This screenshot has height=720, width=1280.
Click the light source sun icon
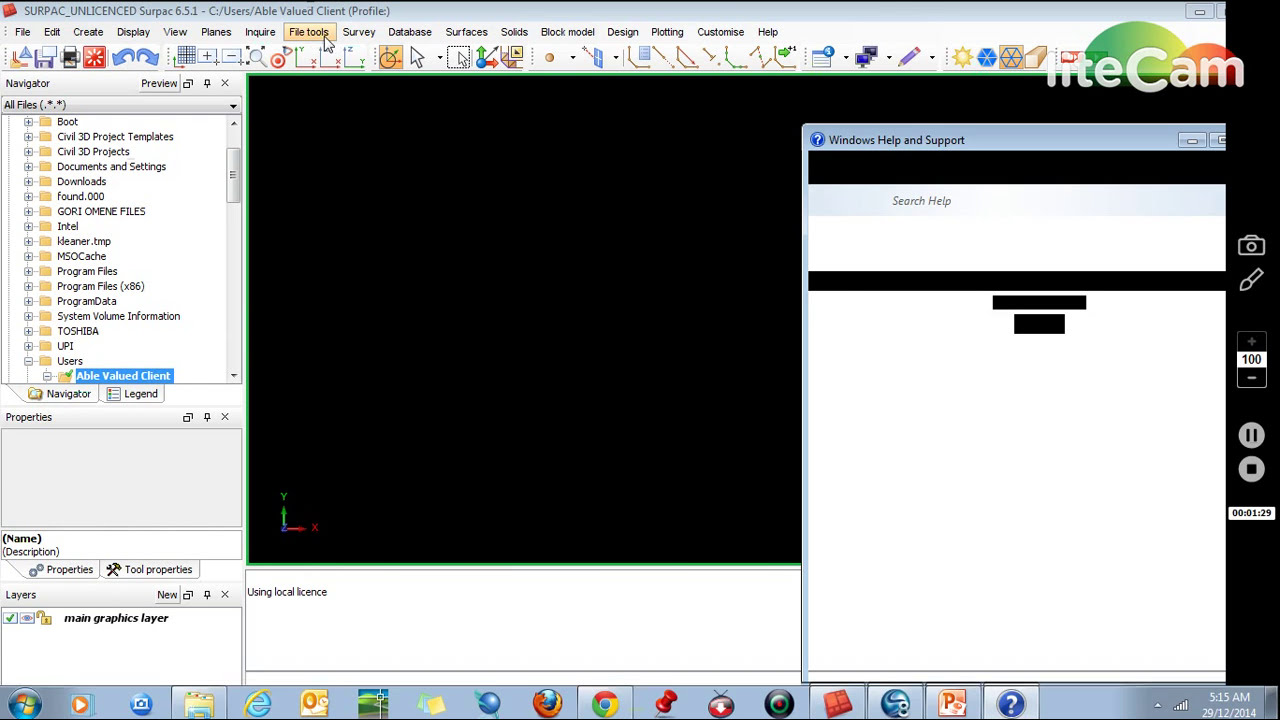(962, 57)
